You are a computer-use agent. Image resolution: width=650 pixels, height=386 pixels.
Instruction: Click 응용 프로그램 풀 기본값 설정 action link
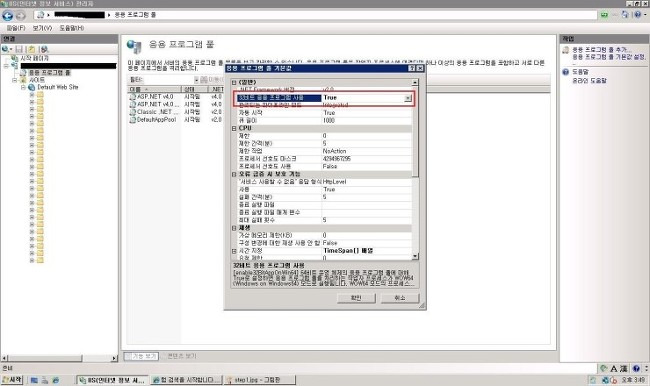pyautogui.click(x=609, y=56)
